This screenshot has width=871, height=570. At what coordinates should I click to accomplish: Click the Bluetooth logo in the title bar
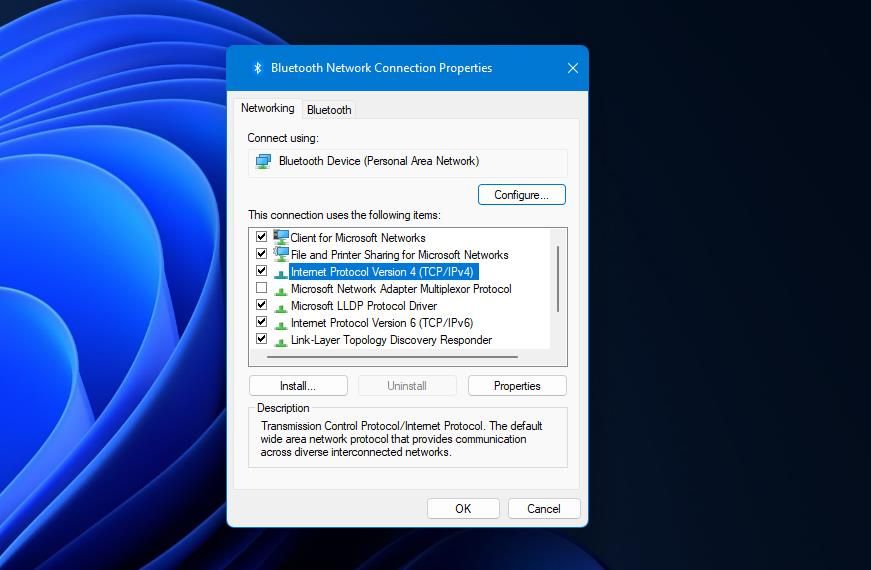pyautogui.click(x=257, y=68)
